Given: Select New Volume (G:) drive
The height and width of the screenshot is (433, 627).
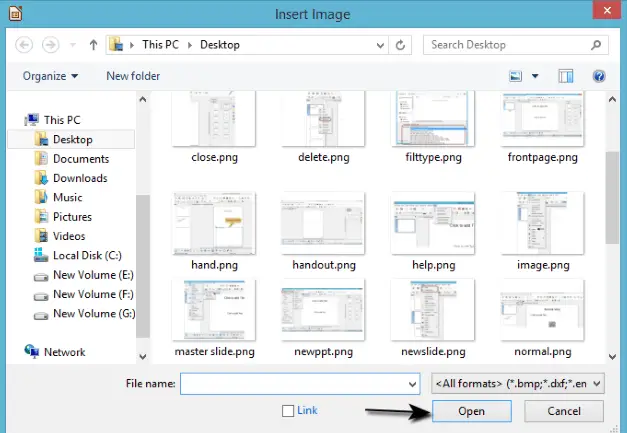Looking at the screenshot, I should pos(94,313).
